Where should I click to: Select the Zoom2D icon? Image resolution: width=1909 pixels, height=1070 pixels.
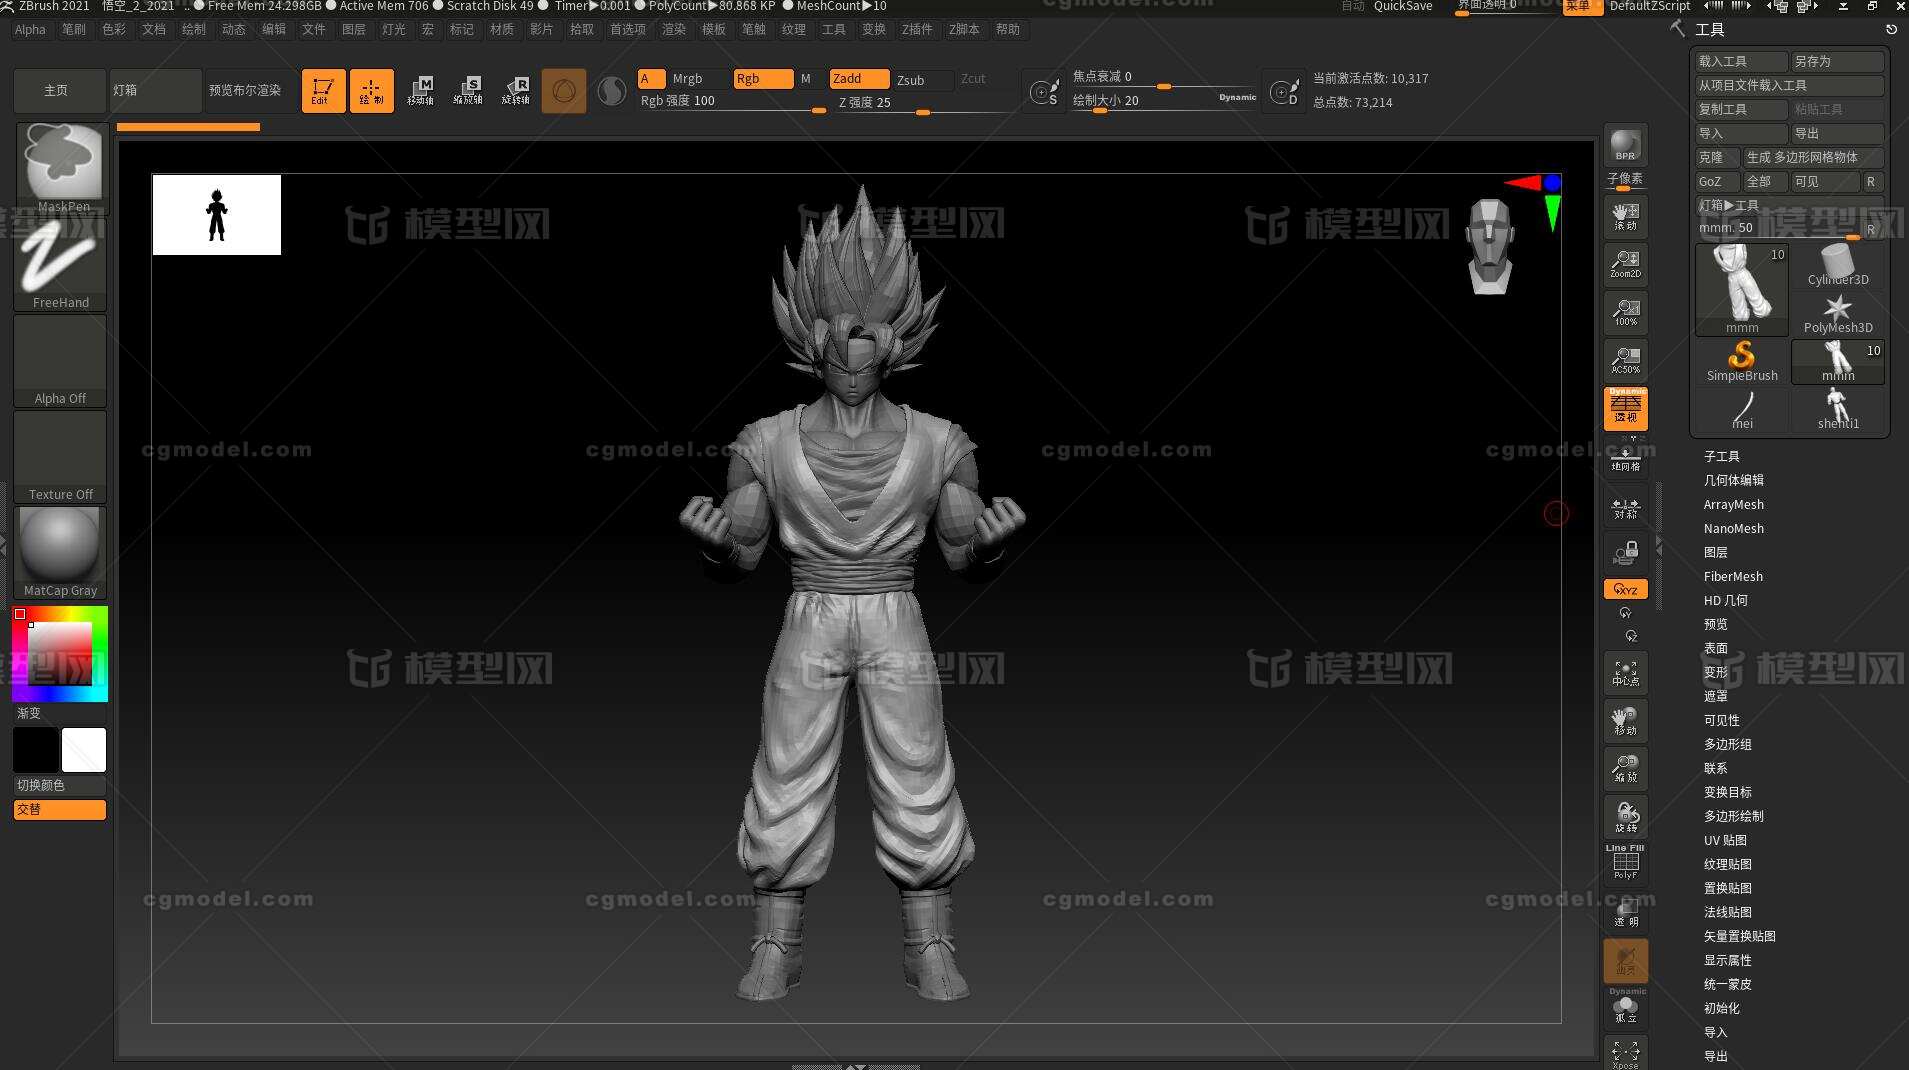[1625, 265]
